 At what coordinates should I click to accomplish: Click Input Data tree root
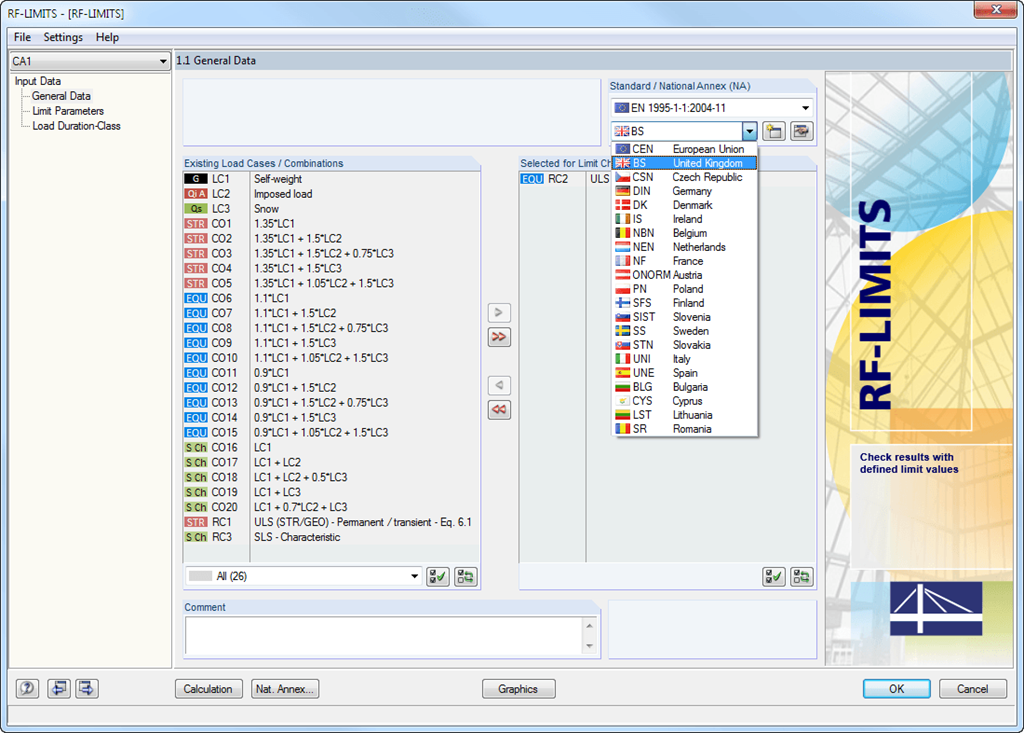pos(38,81)
